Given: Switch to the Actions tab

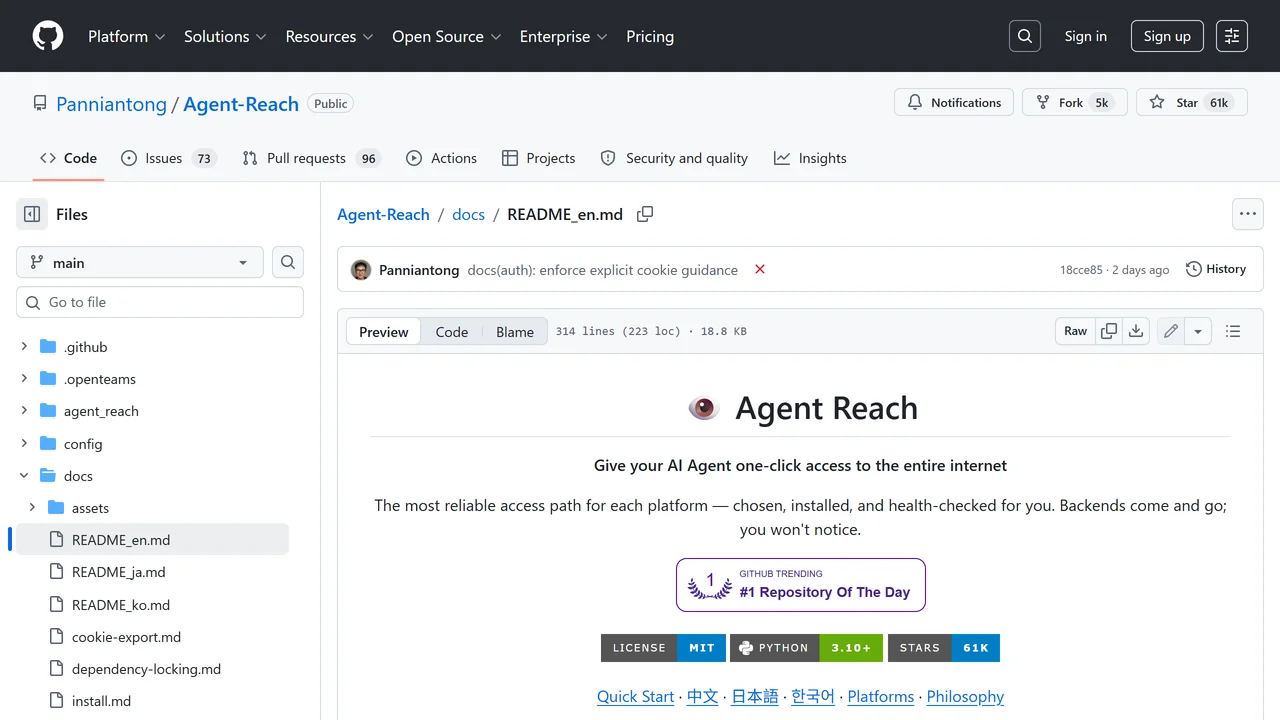Looking at the screenshot, I should coord(441,158).
